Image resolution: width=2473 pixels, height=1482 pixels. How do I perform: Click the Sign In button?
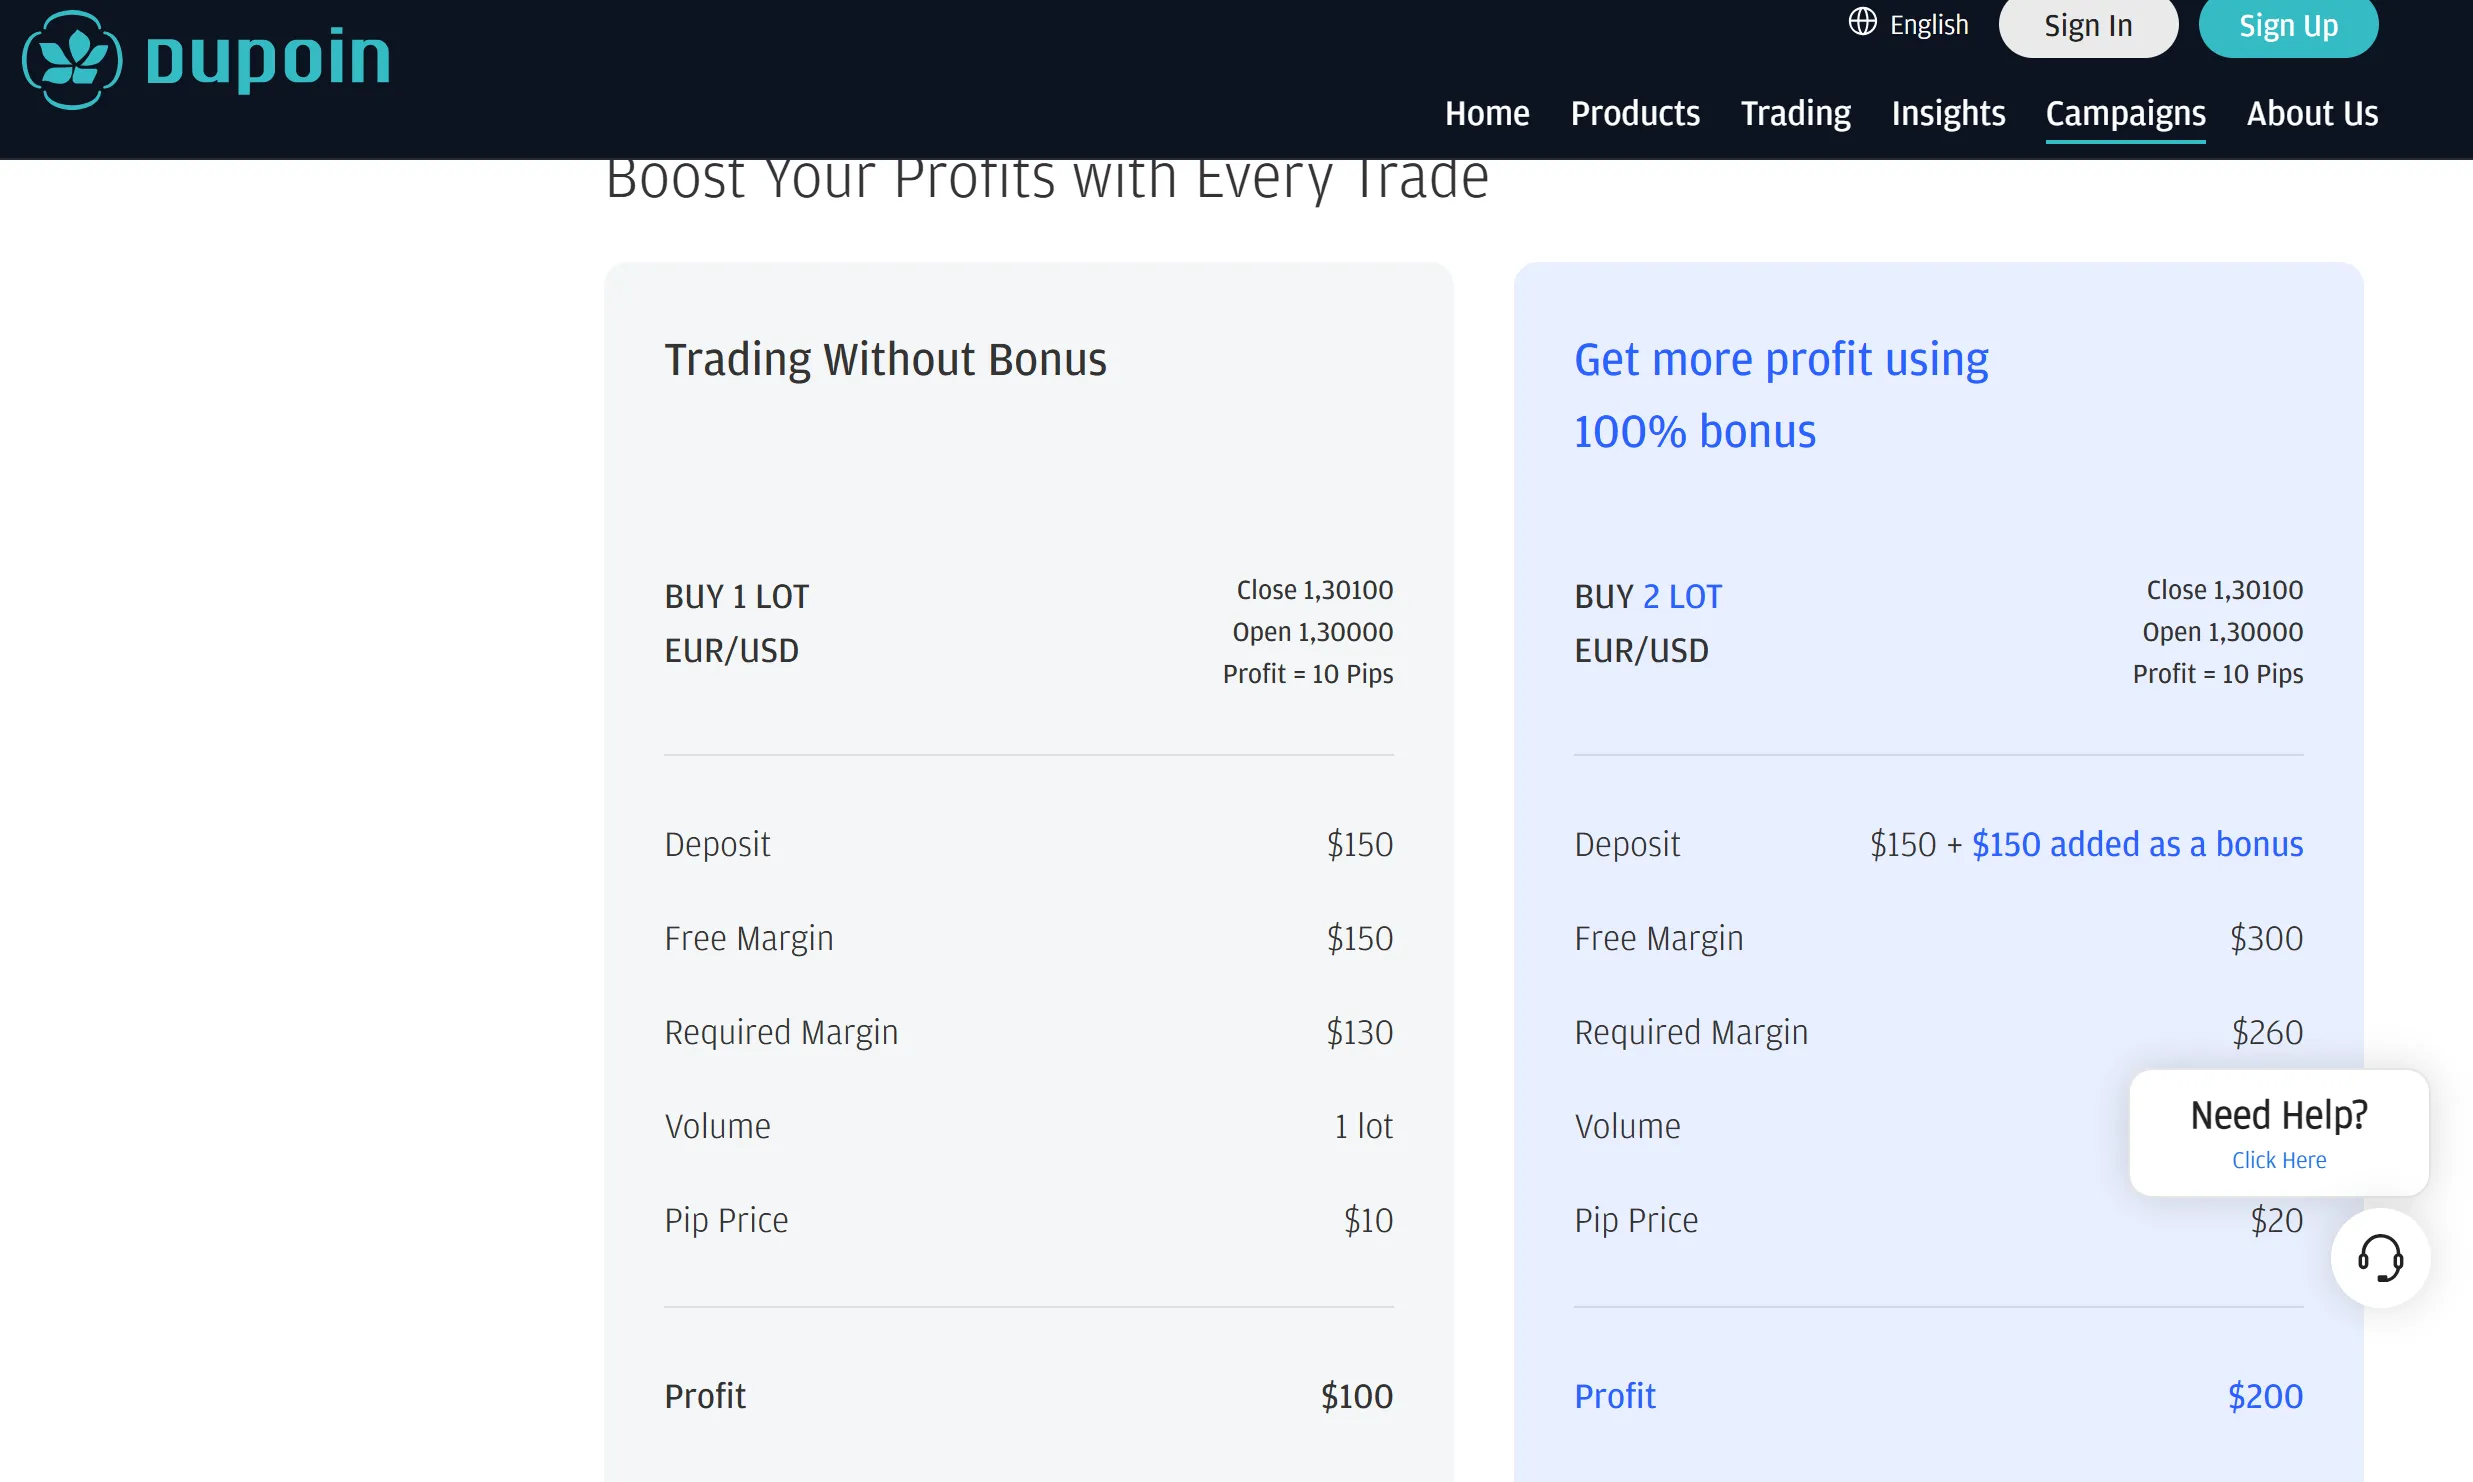(2088, 26)
